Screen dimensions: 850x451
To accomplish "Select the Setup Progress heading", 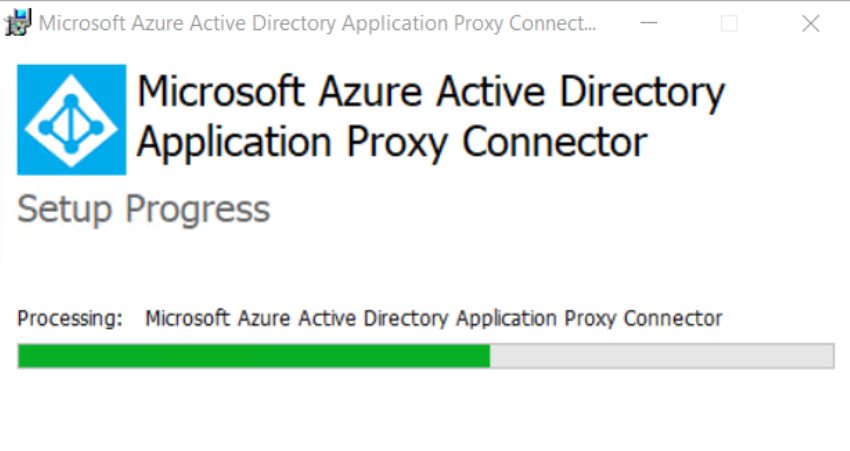I will [x=144, y=209].
